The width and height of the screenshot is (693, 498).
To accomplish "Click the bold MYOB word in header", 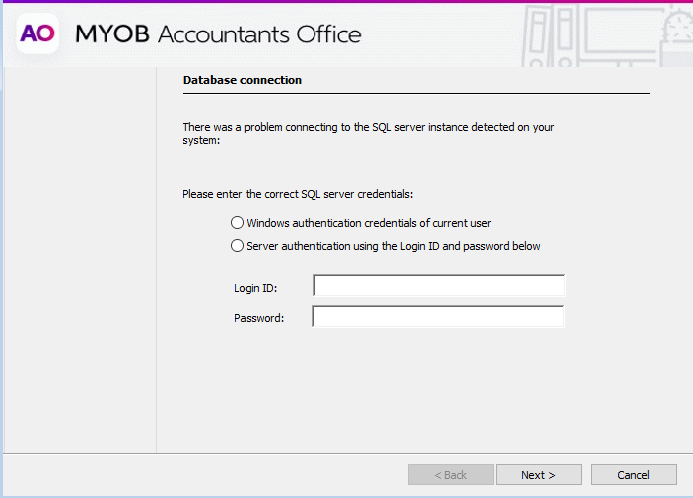I will point(112,35).
